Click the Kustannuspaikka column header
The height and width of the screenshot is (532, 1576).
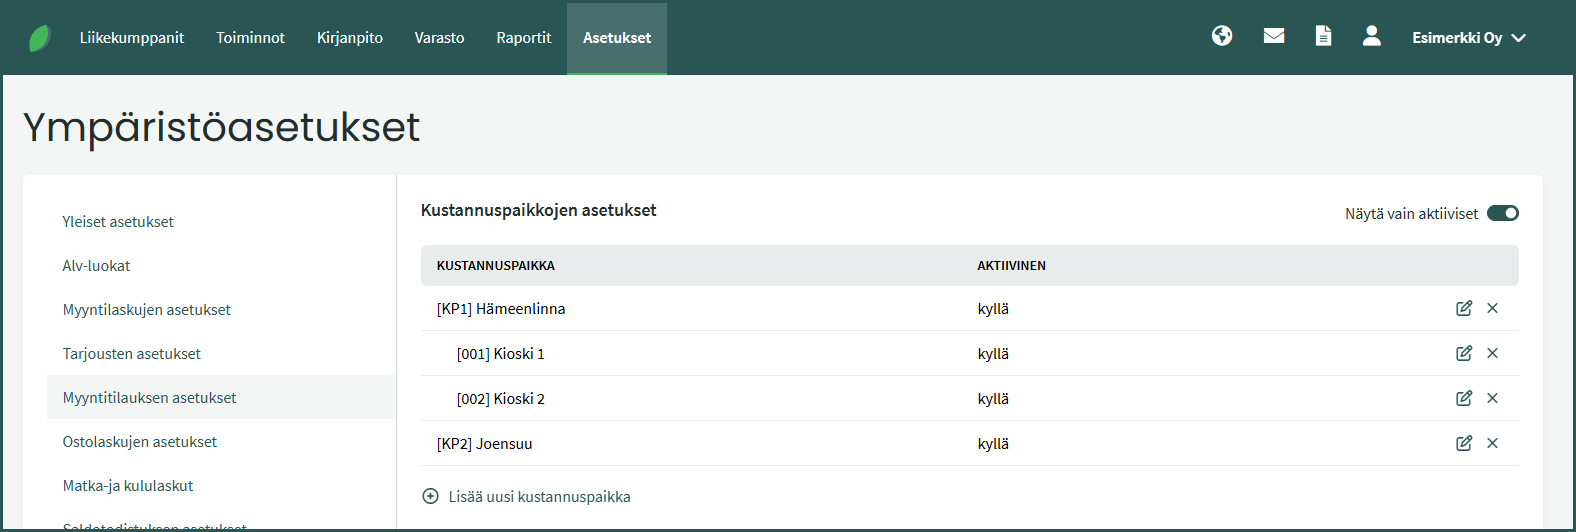coord(496,266)
